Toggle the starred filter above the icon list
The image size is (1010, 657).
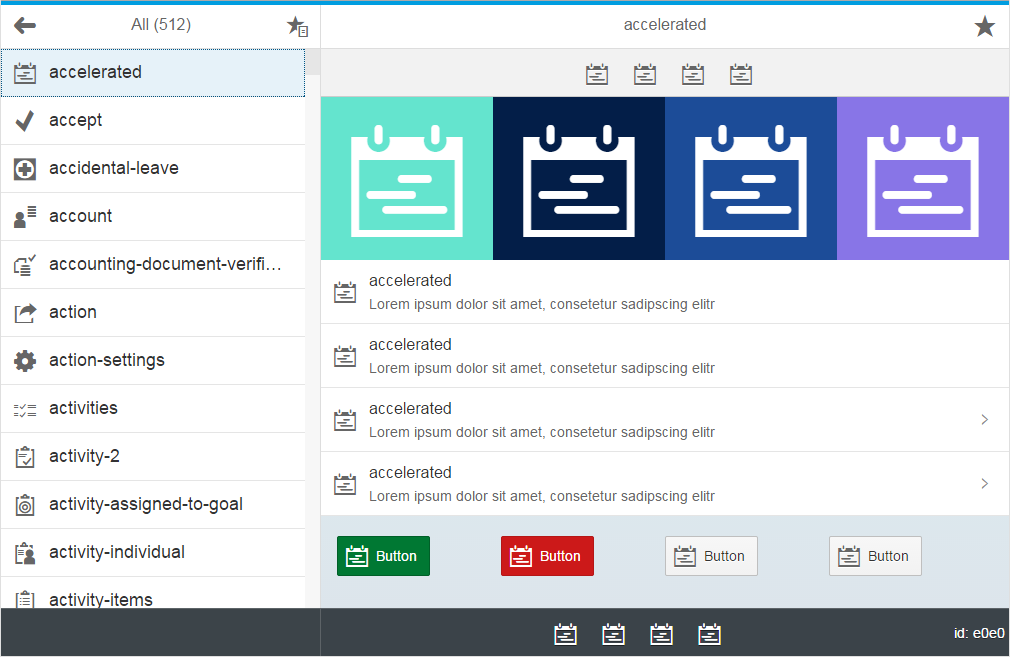tap(296, 25)
